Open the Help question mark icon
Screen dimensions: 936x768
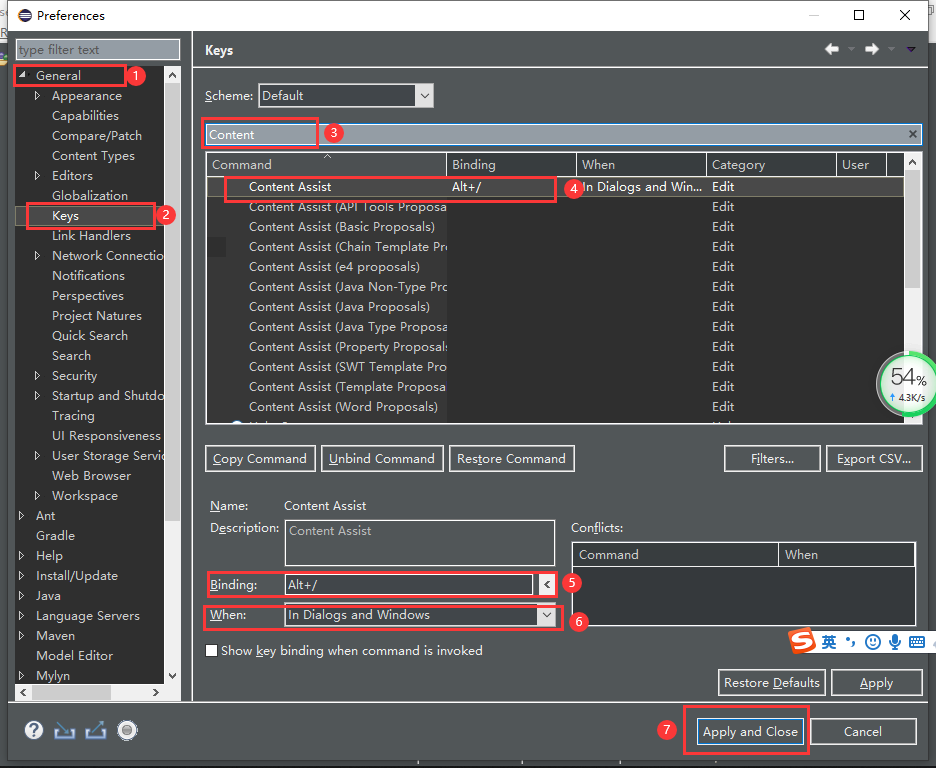coord(34,730)
